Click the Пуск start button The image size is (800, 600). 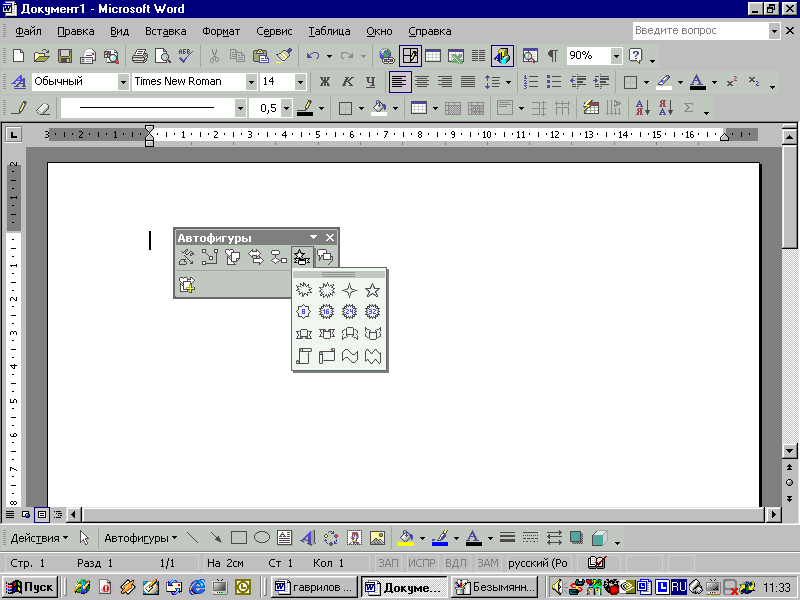[31, 587]
